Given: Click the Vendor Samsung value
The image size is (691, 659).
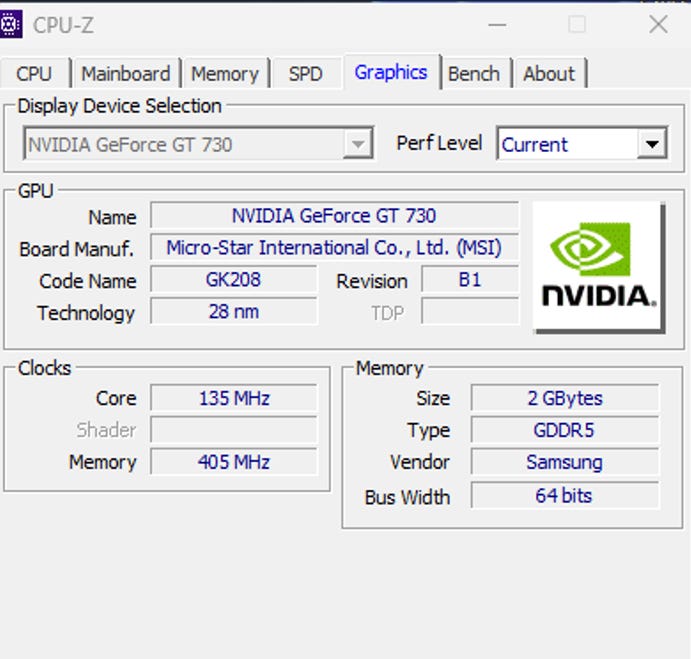Looking at the screenshot, I should pos(565,462).
